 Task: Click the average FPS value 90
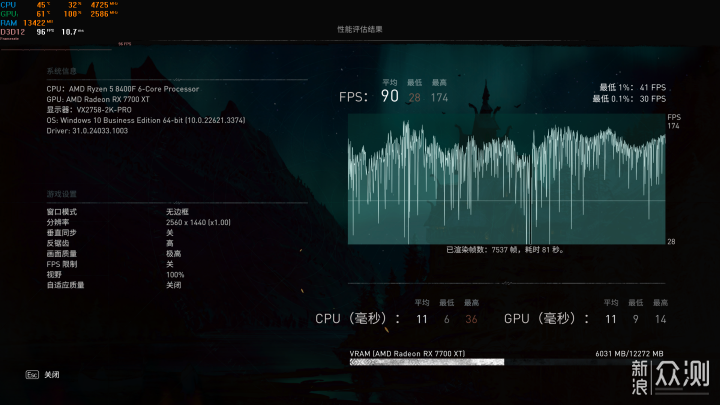pyautogui.click(x=390, y=96)
